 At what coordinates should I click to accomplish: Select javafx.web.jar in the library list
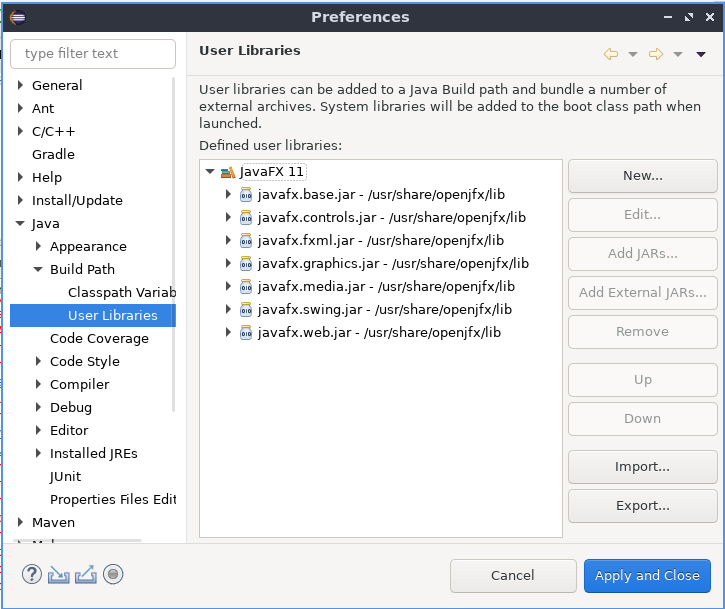coord(379,332)
